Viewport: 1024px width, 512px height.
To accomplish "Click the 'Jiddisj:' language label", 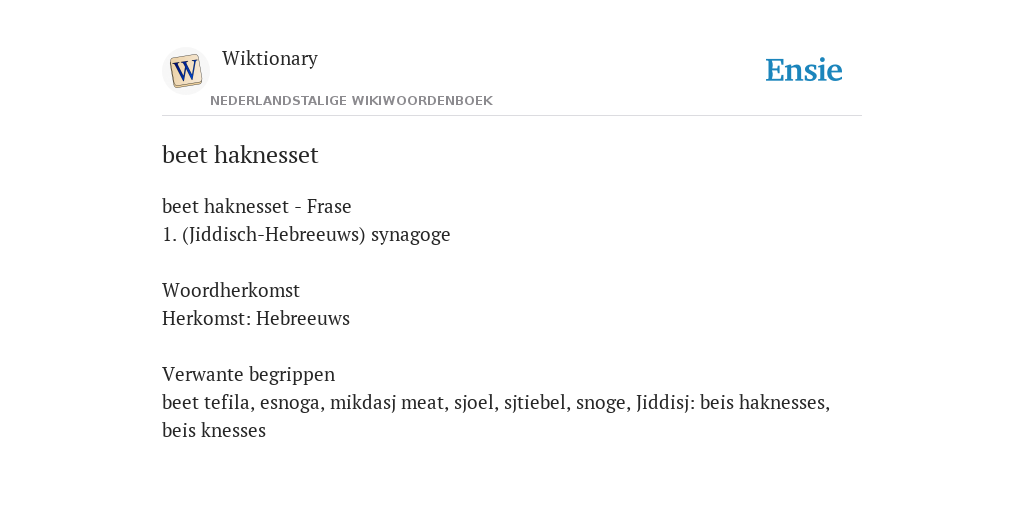I will pos(666,403).
